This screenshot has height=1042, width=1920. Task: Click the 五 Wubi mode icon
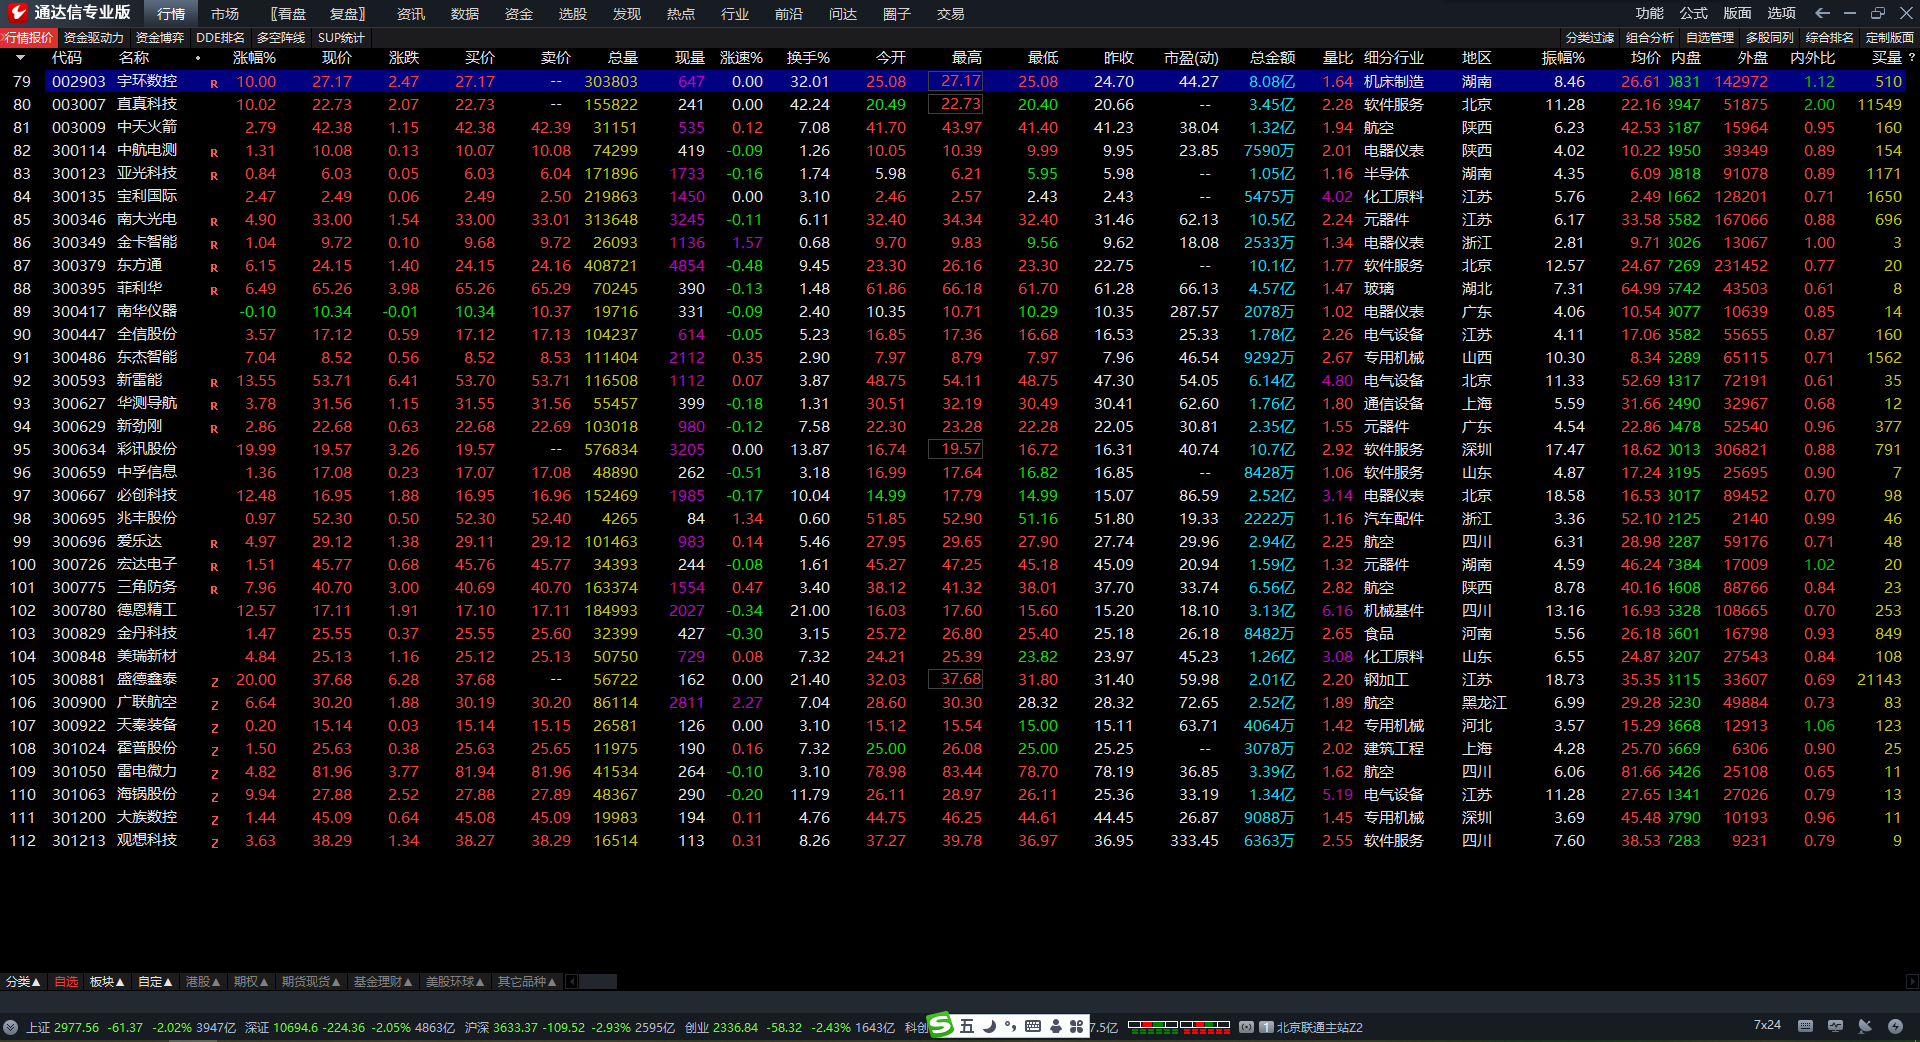966,1026
